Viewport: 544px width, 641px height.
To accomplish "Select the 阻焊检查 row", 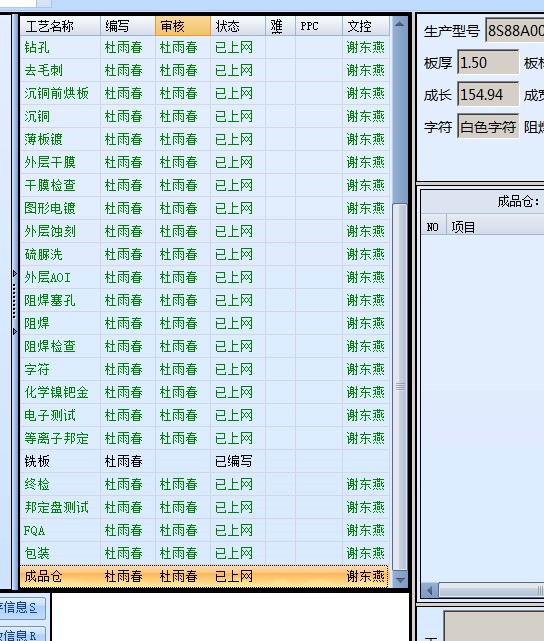I will pyautogui.click(x=205, y=347).
